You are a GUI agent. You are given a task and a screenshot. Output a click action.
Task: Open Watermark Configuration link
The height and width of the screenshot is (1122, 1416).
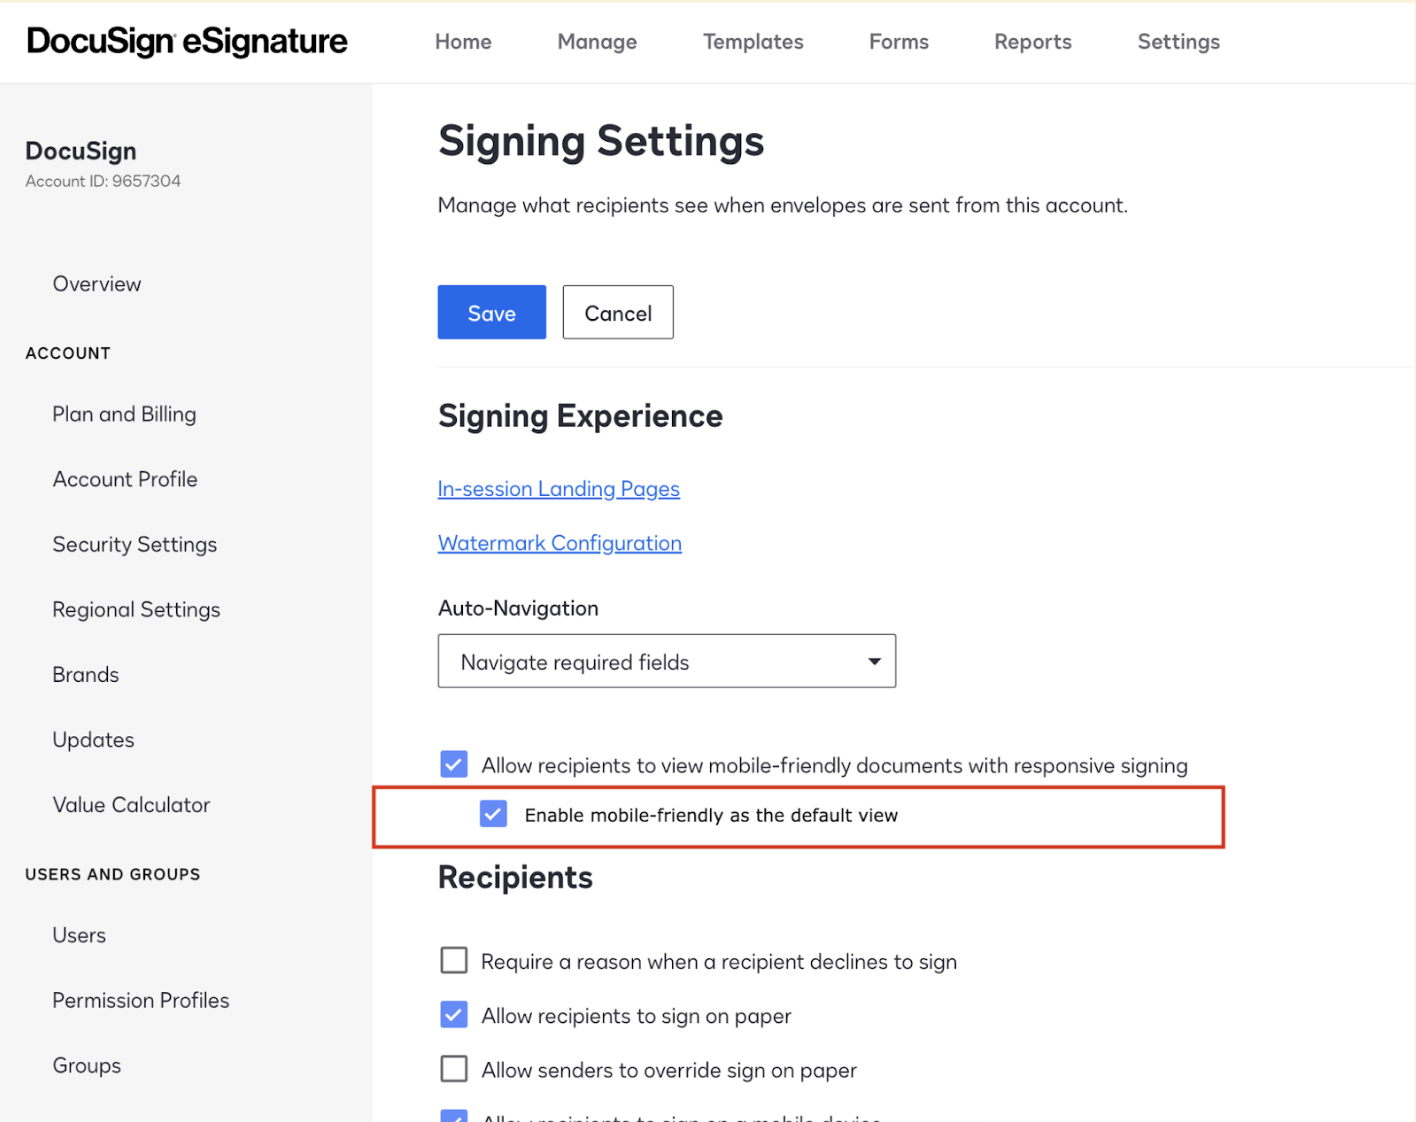tap(559, 543)
